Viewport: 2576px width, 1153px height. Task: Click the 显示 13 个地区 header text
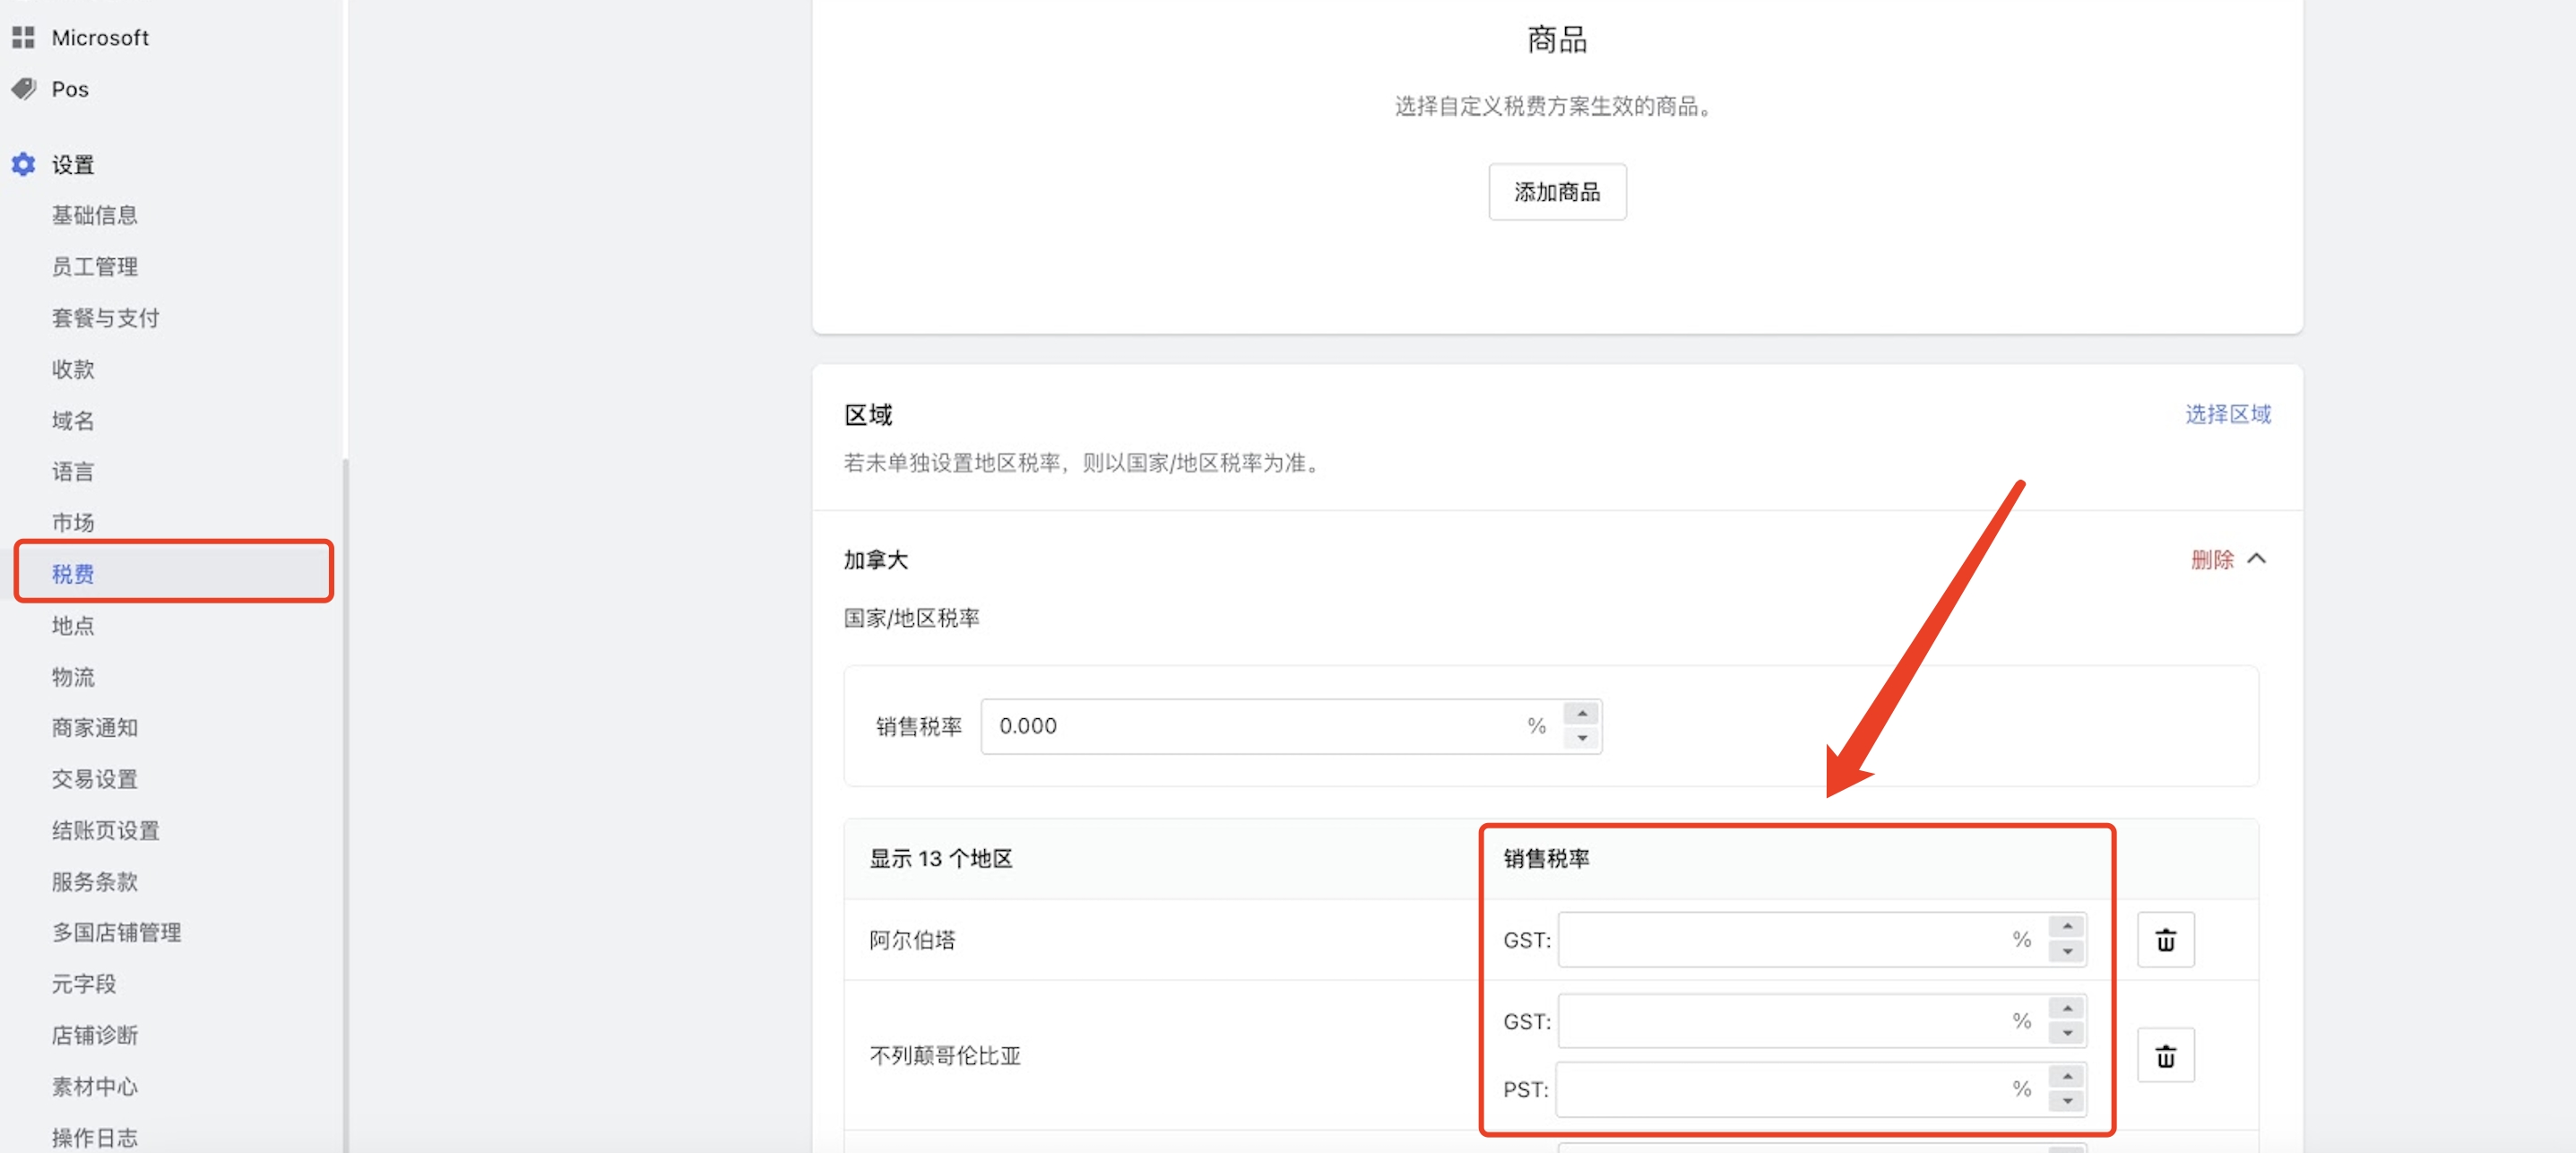pyautogui.click(x=941, y=859)
